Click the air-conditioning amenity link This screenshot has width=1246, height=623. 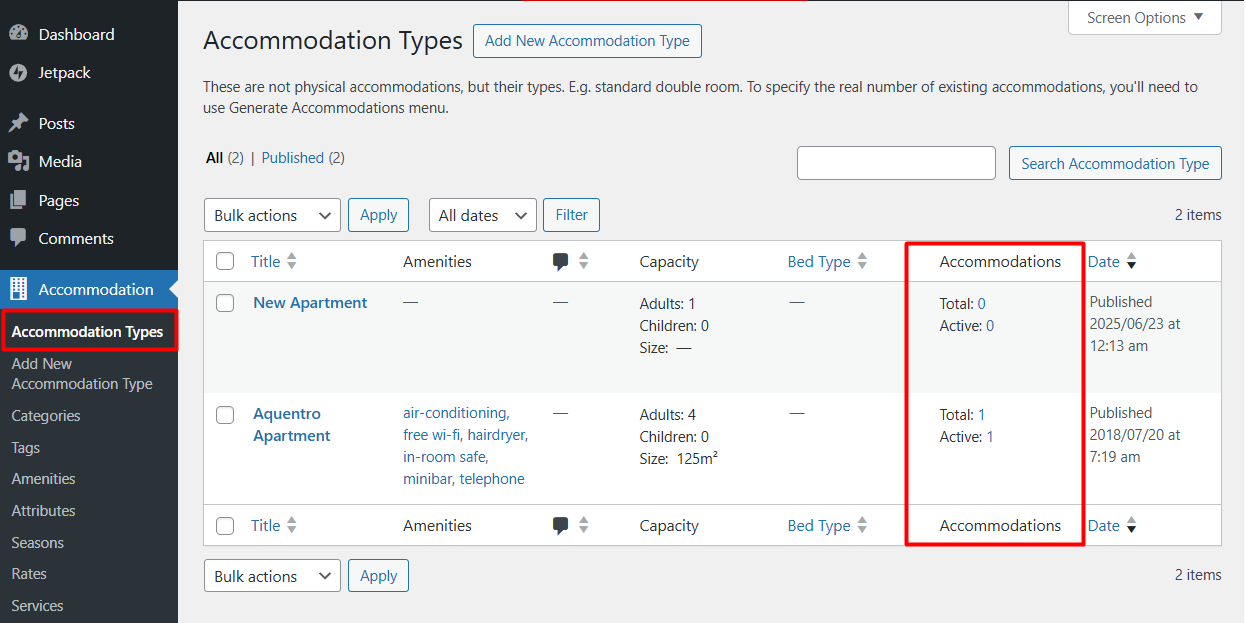pos(456,413)
